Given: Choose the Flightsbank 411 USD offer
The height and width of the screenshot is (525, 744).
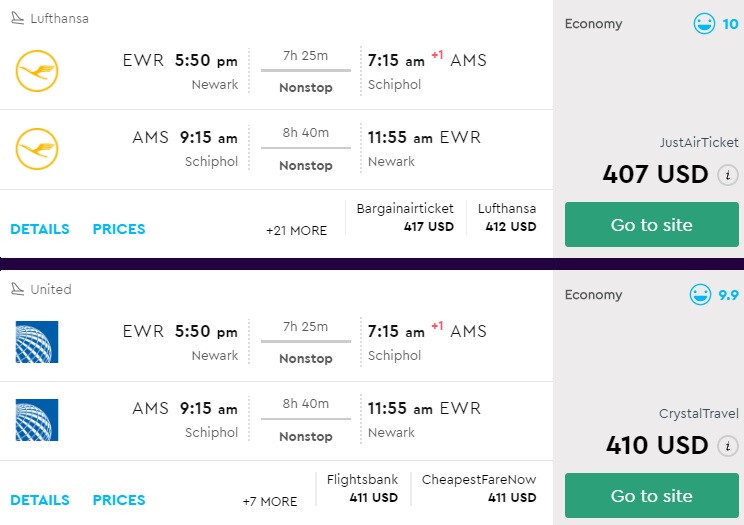Looking at the screenshot, I should click(362, 488).
